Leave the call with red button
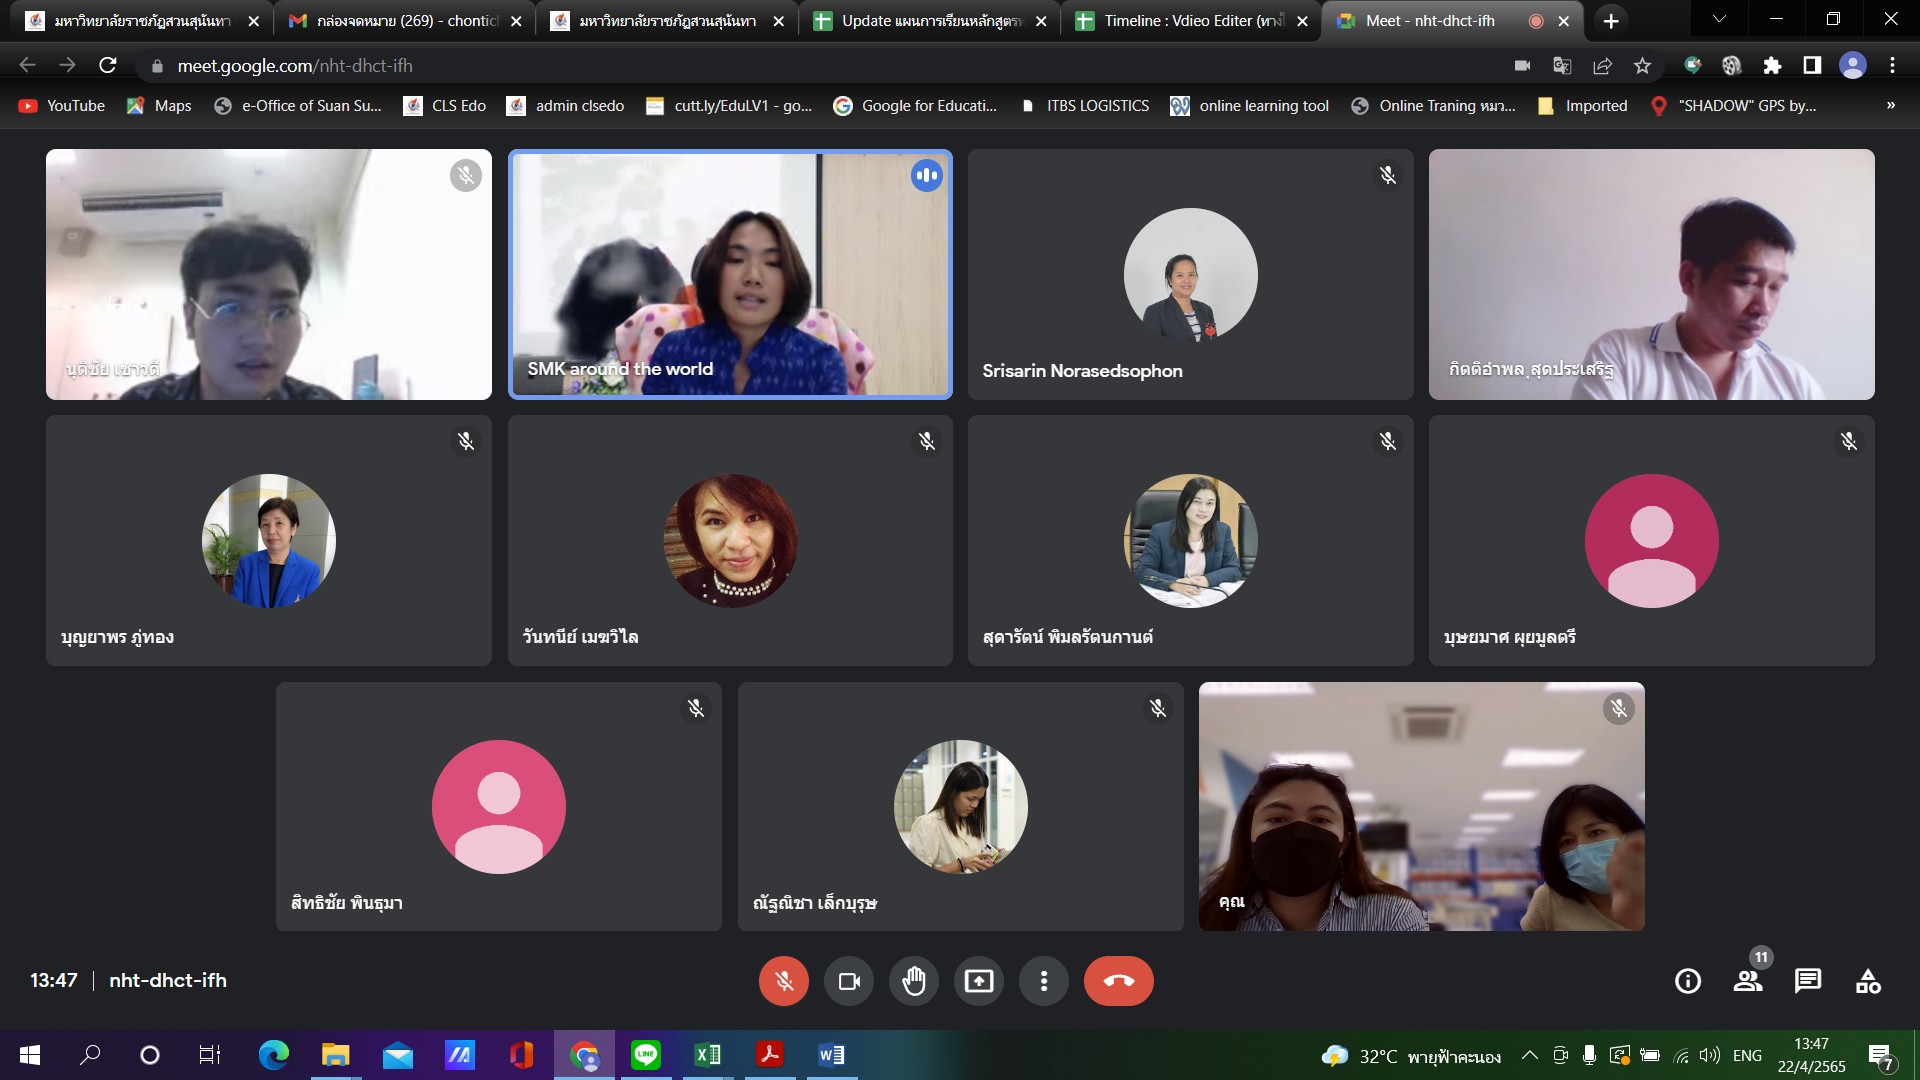This screenshot has height=1080, width=1920. [1118, 981]
